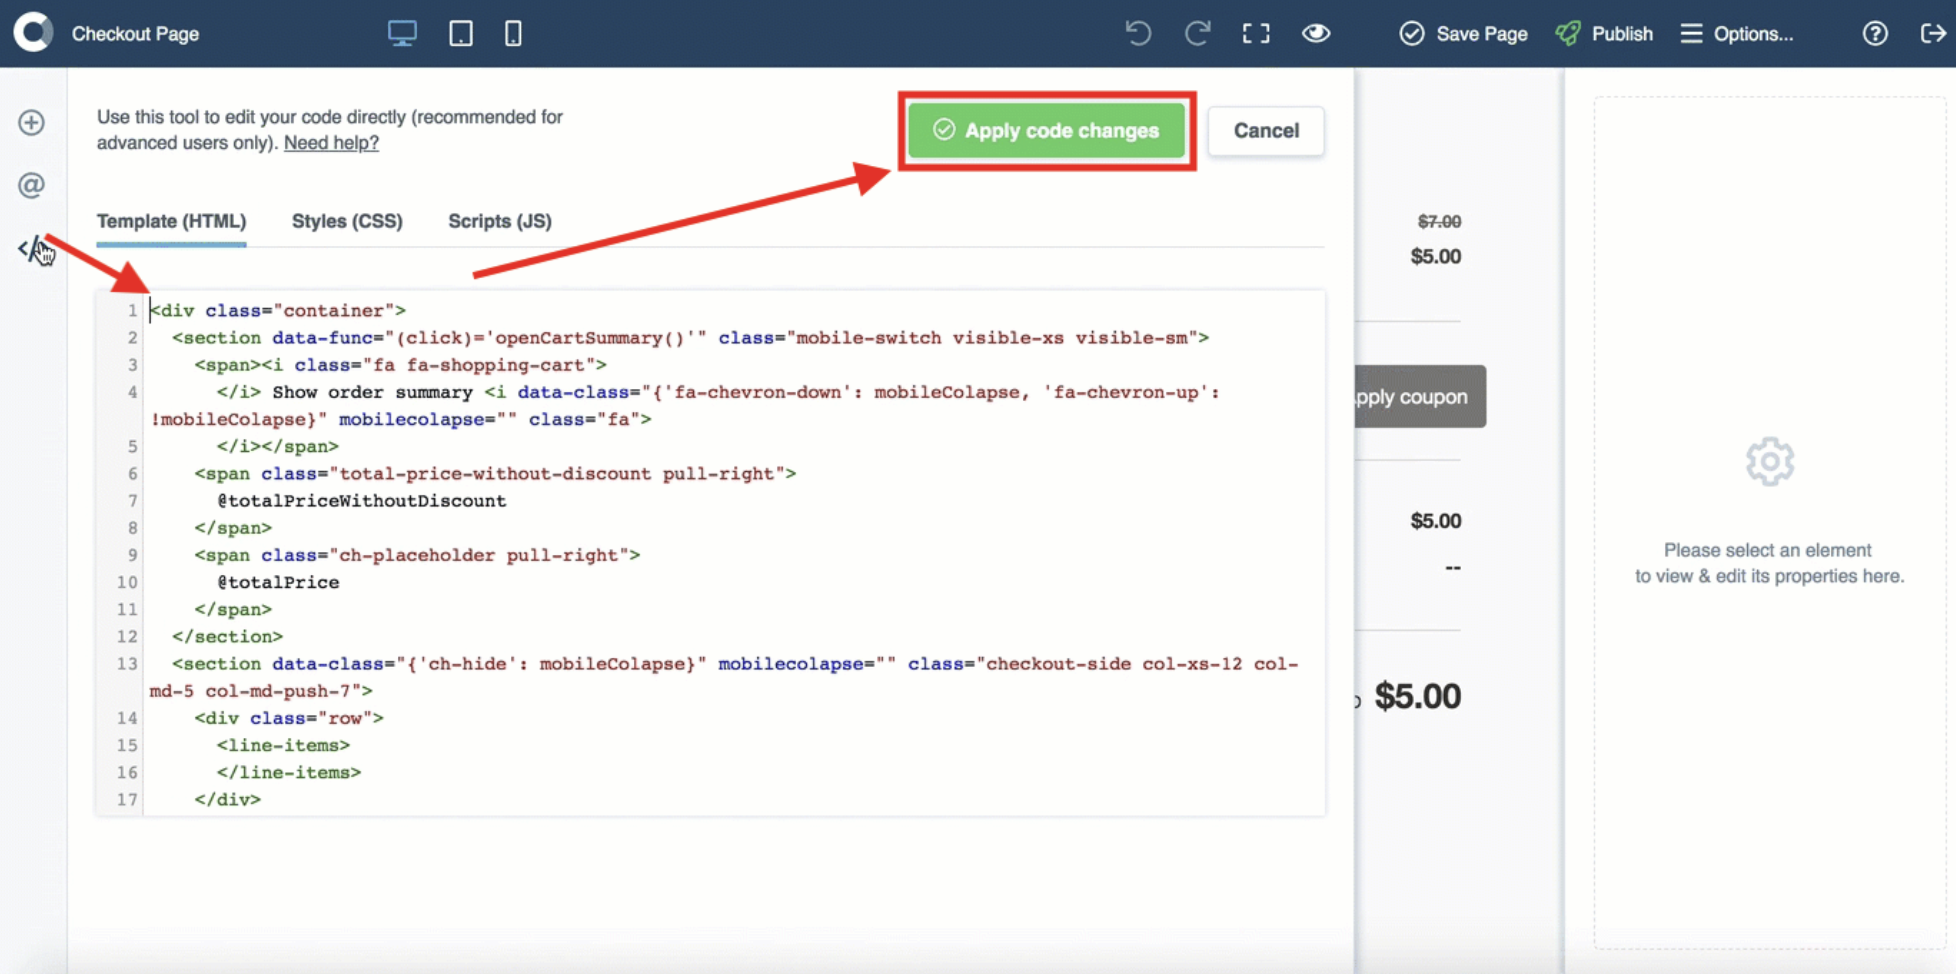Switch to the Styles (CSS) tab
This screenshot has height=974, width=1956.
click(347, 221)
